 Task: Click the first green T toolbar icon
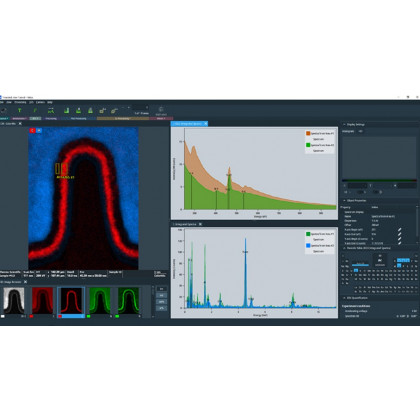[19, 110]
